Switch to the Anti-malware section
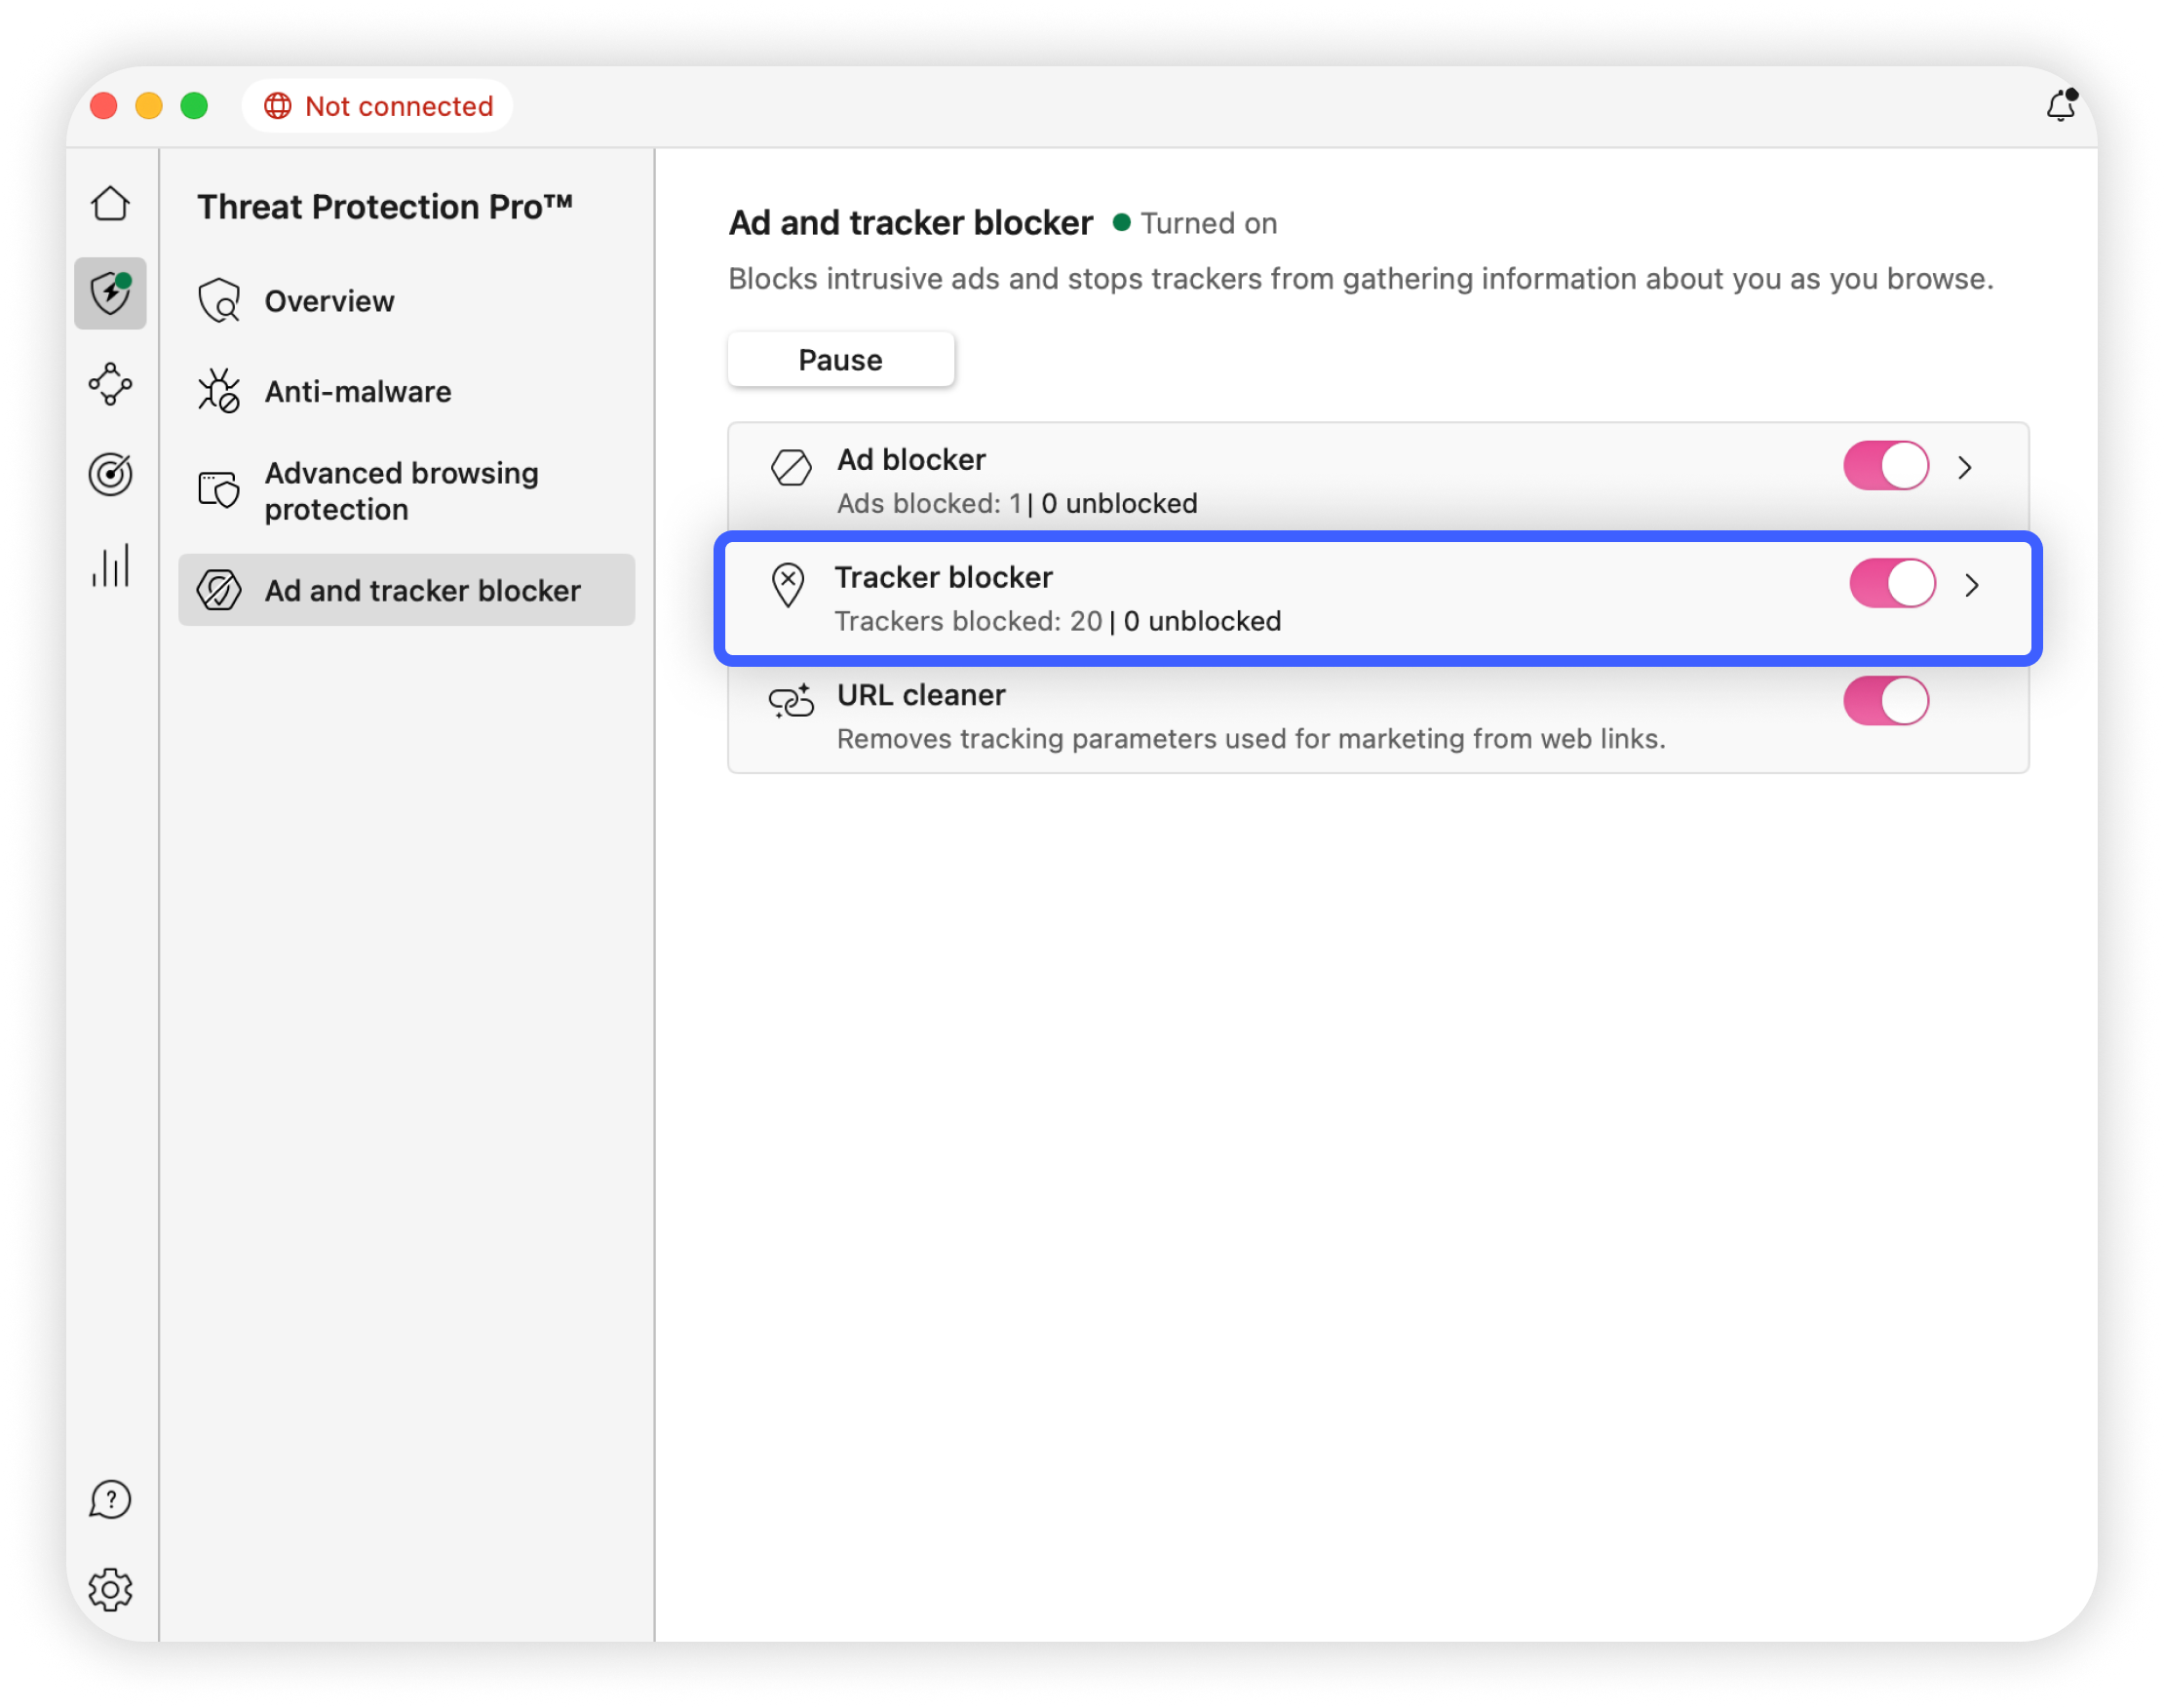The width and height of the screenshot is (2164, 1708). 357,392
